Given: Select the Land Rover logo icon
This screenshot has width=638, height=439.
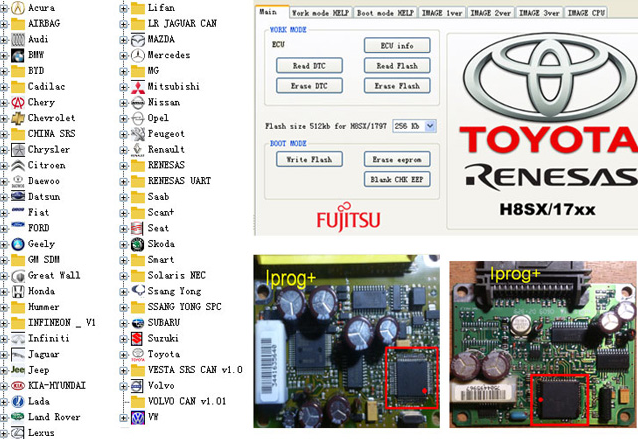Looking at the screenshot, I should coord(17,417).
